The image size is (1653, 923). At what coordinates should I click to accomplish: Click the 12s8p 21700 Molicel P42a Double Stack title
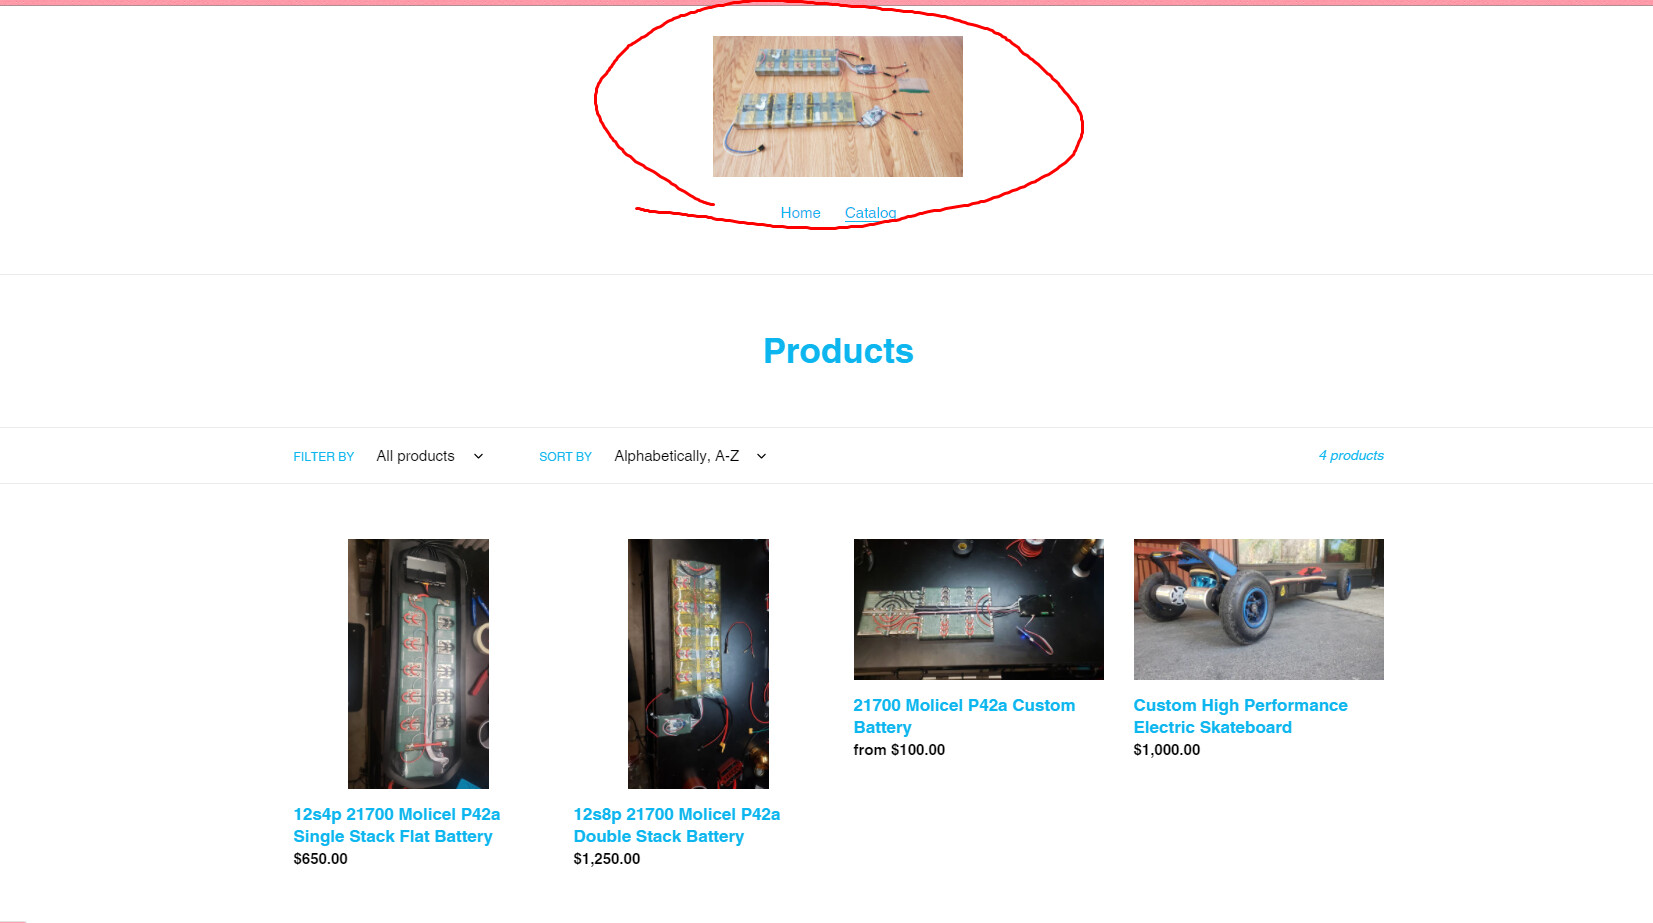[x=676, y=825]
